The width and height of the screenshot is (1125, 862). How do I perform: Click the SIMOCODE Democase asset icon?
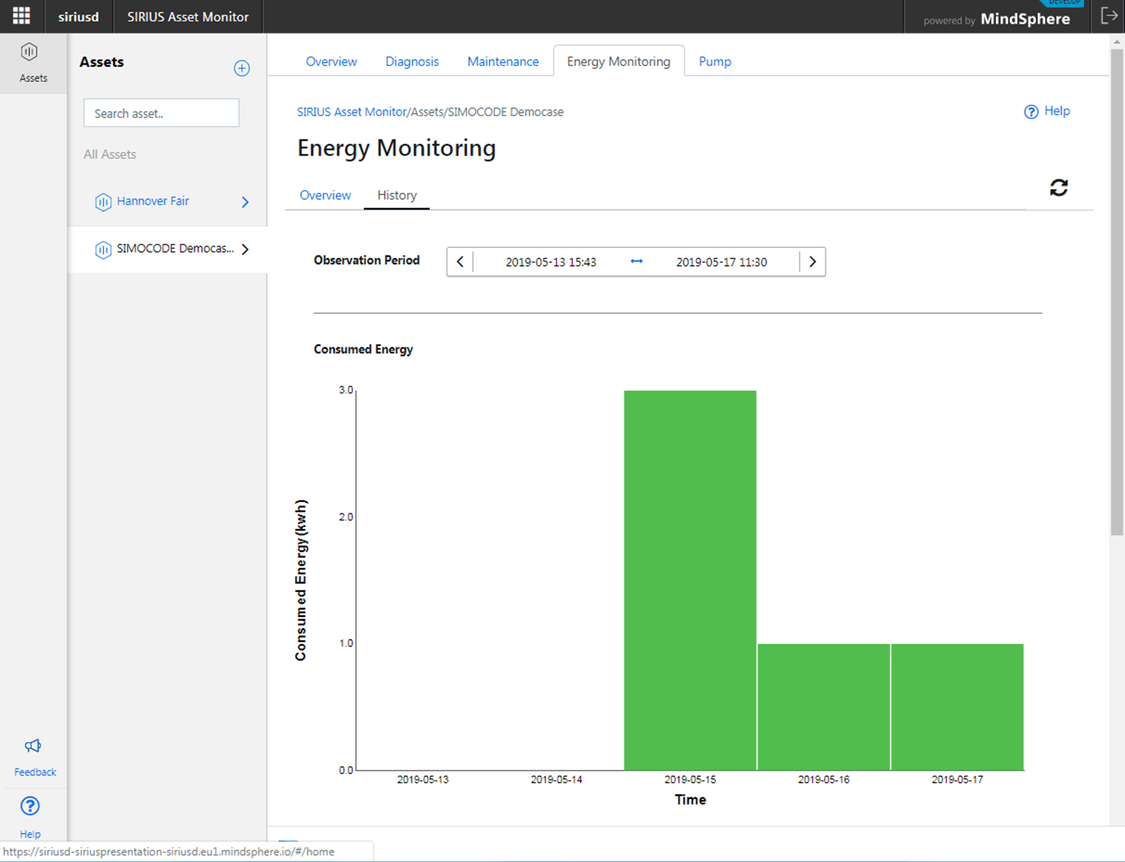pos(103,249)
